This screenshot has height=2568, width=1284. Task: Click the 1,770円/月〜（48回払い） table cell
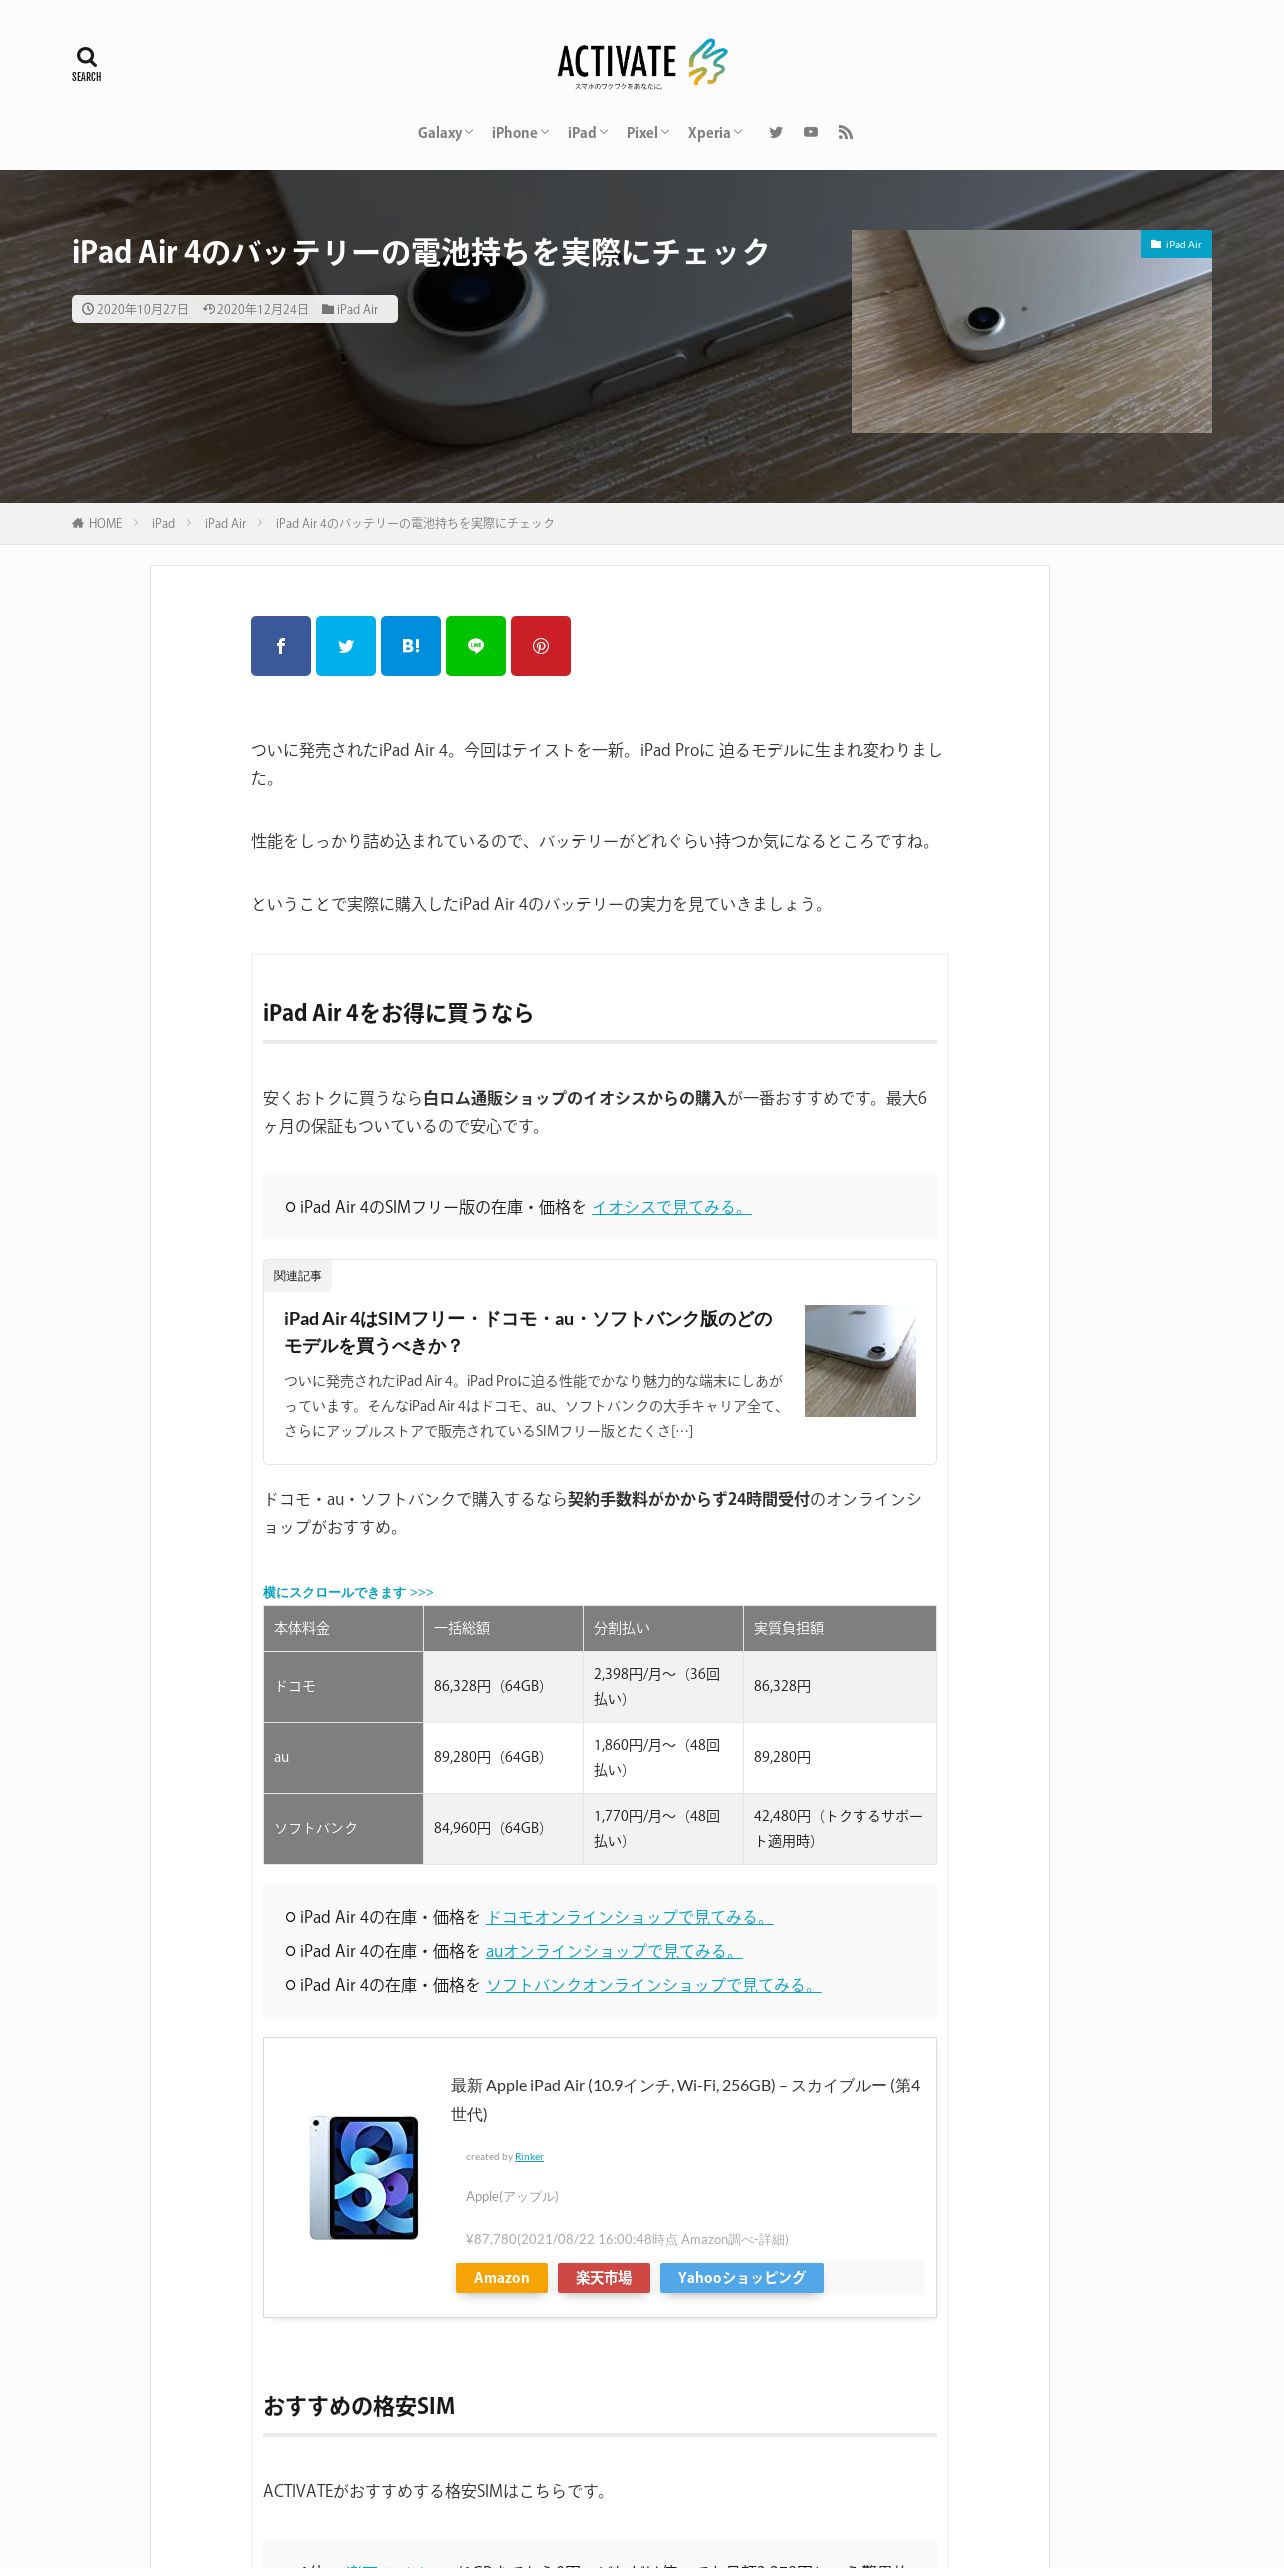[663, 1828]
